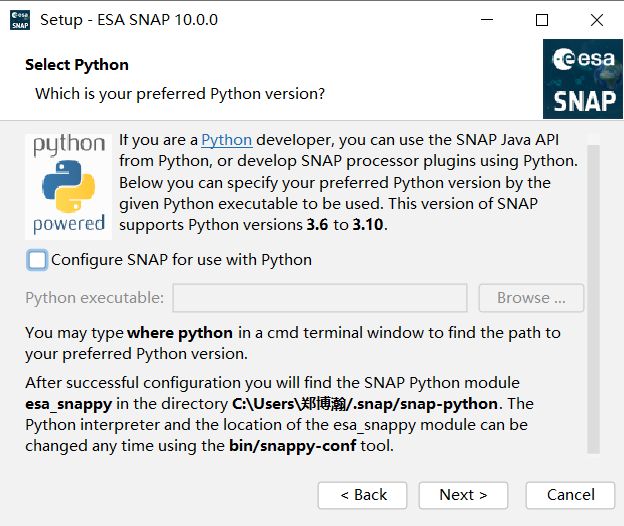Click the ESA SNAP logo in header
This screenshot has width=624, height=526.
(x=583, y=79)
